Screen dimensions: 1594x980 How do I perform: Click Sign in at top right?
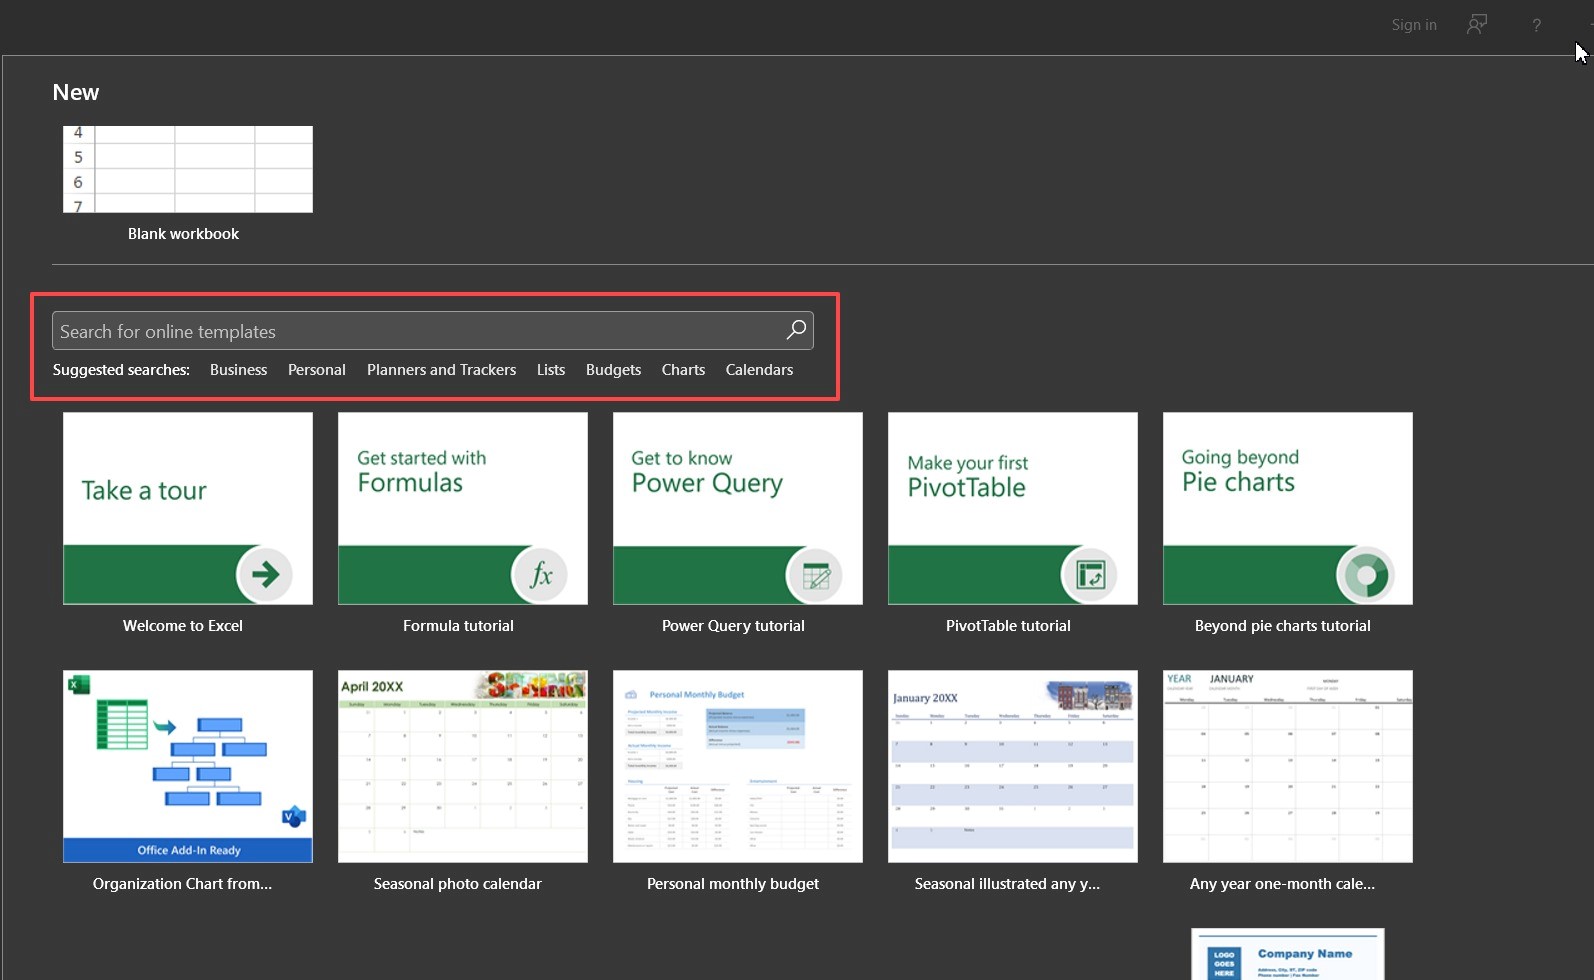1414,25
